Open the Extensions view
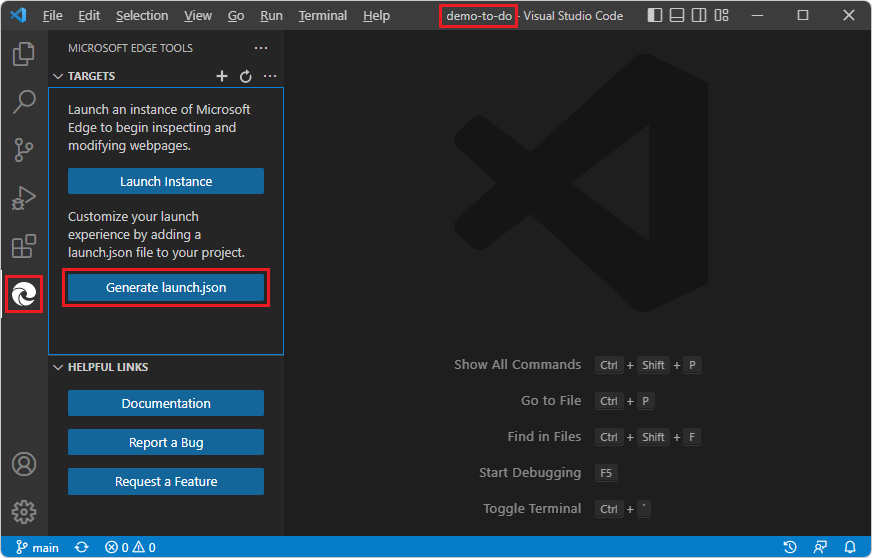Viewport: 872px width, 558px height. click(24, 246)
